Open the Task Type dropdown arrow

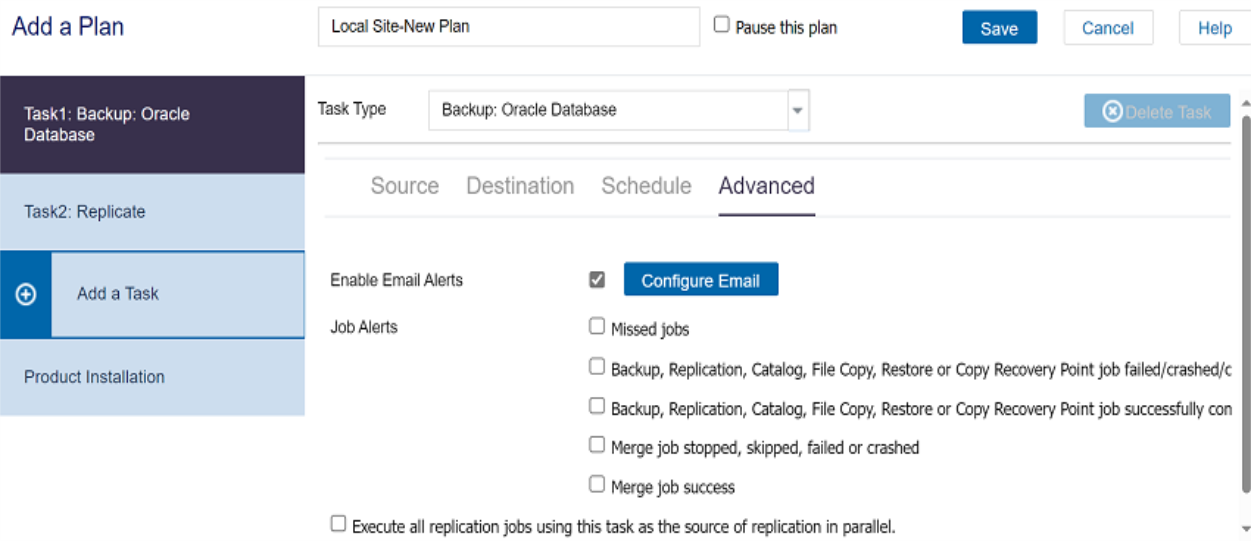click(798, 110)
